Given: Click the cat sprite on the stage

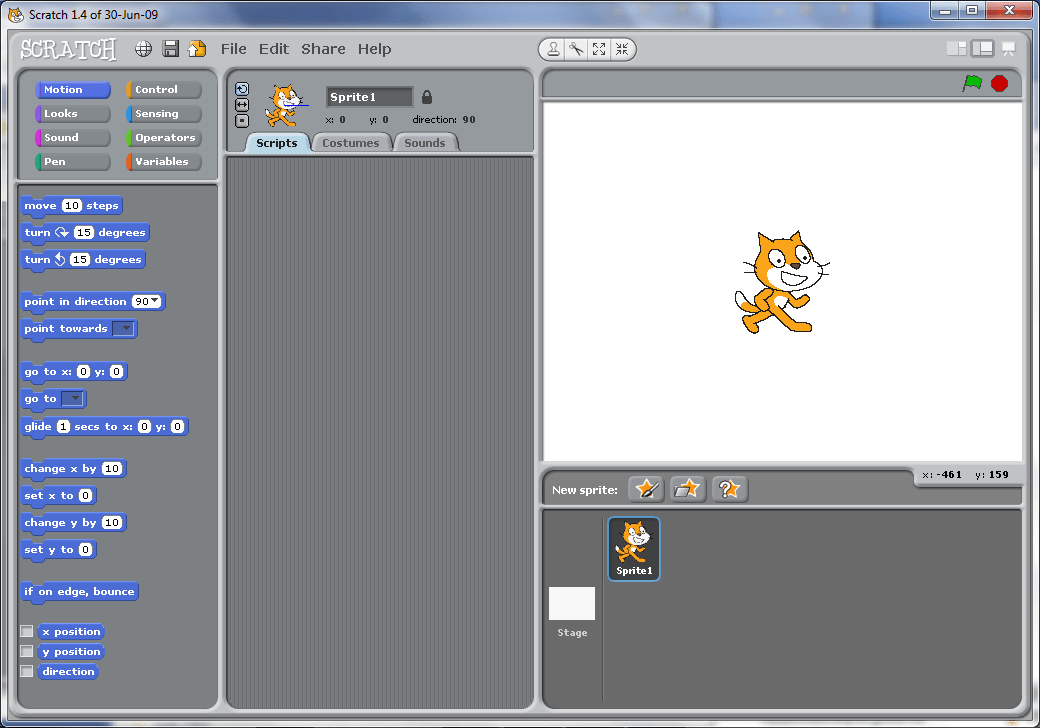Looking at the screenshot, I should [x=782, y=282].
